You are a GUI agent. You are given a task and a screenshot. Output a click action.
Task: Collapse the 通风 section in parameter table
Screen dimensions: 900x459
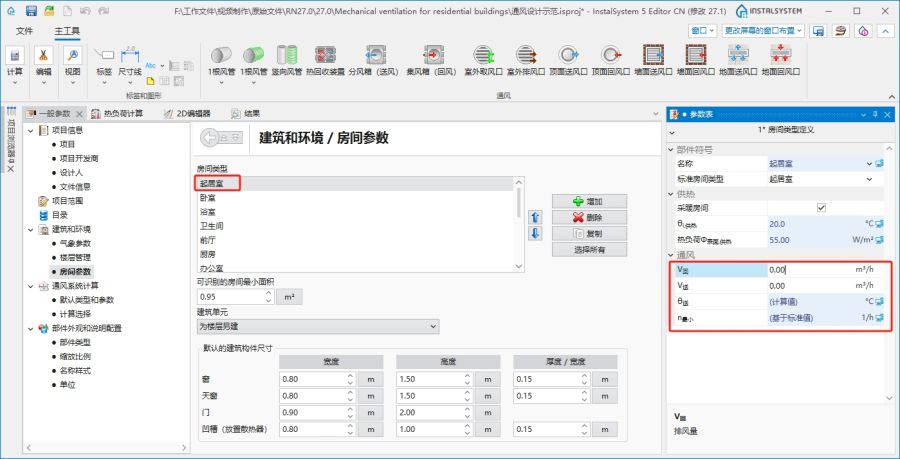(x=673, y=255)
